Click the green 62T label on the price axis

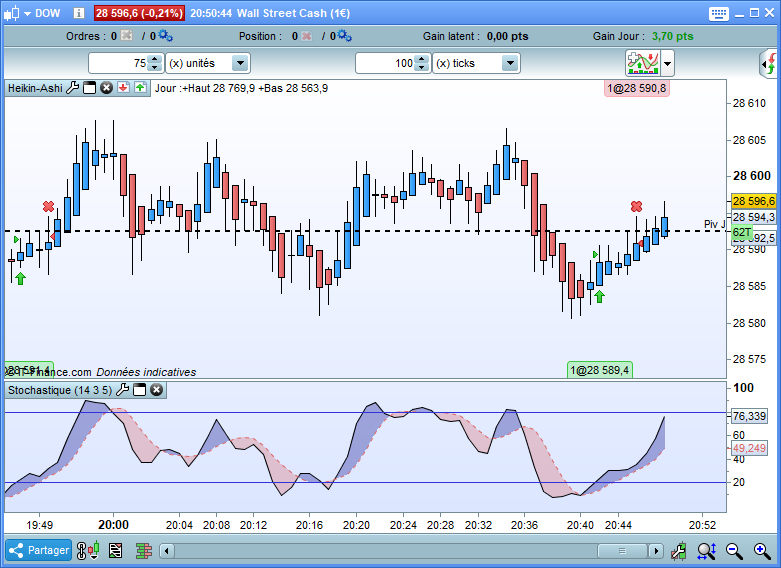[742, 232]
